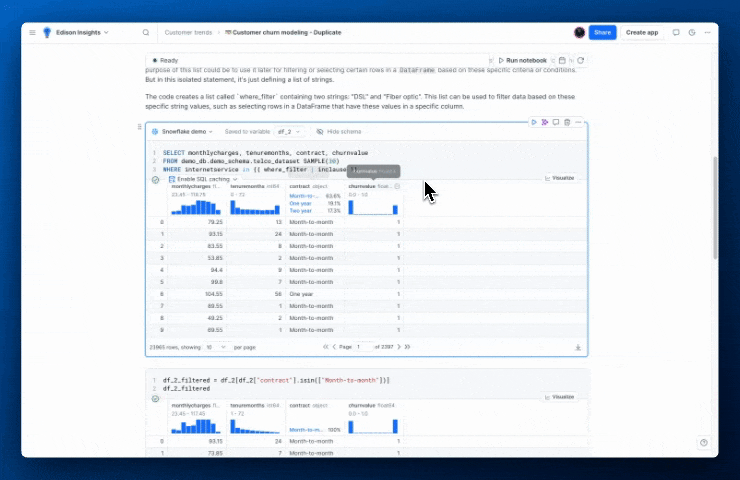The image size is (740, 480).
Task: Go to next page chevron
Action: pyautogui.click(x=399, y=347)
